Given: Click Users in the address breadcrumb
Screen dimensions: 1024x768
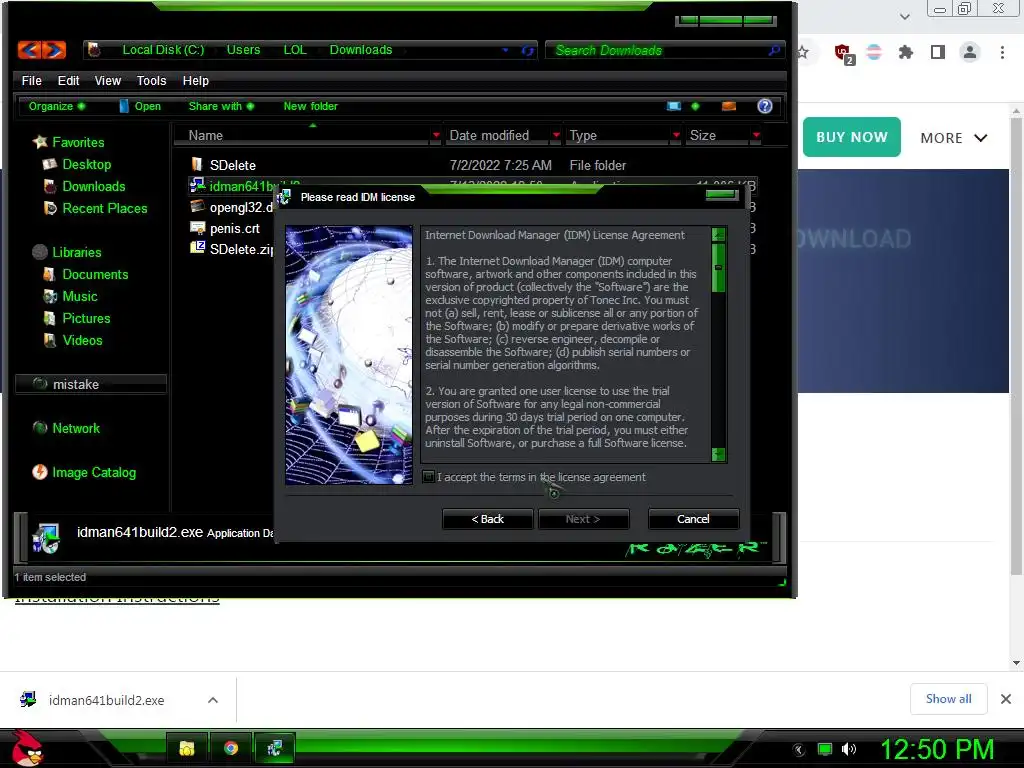Looking at the screenshot, I should 243,50.
